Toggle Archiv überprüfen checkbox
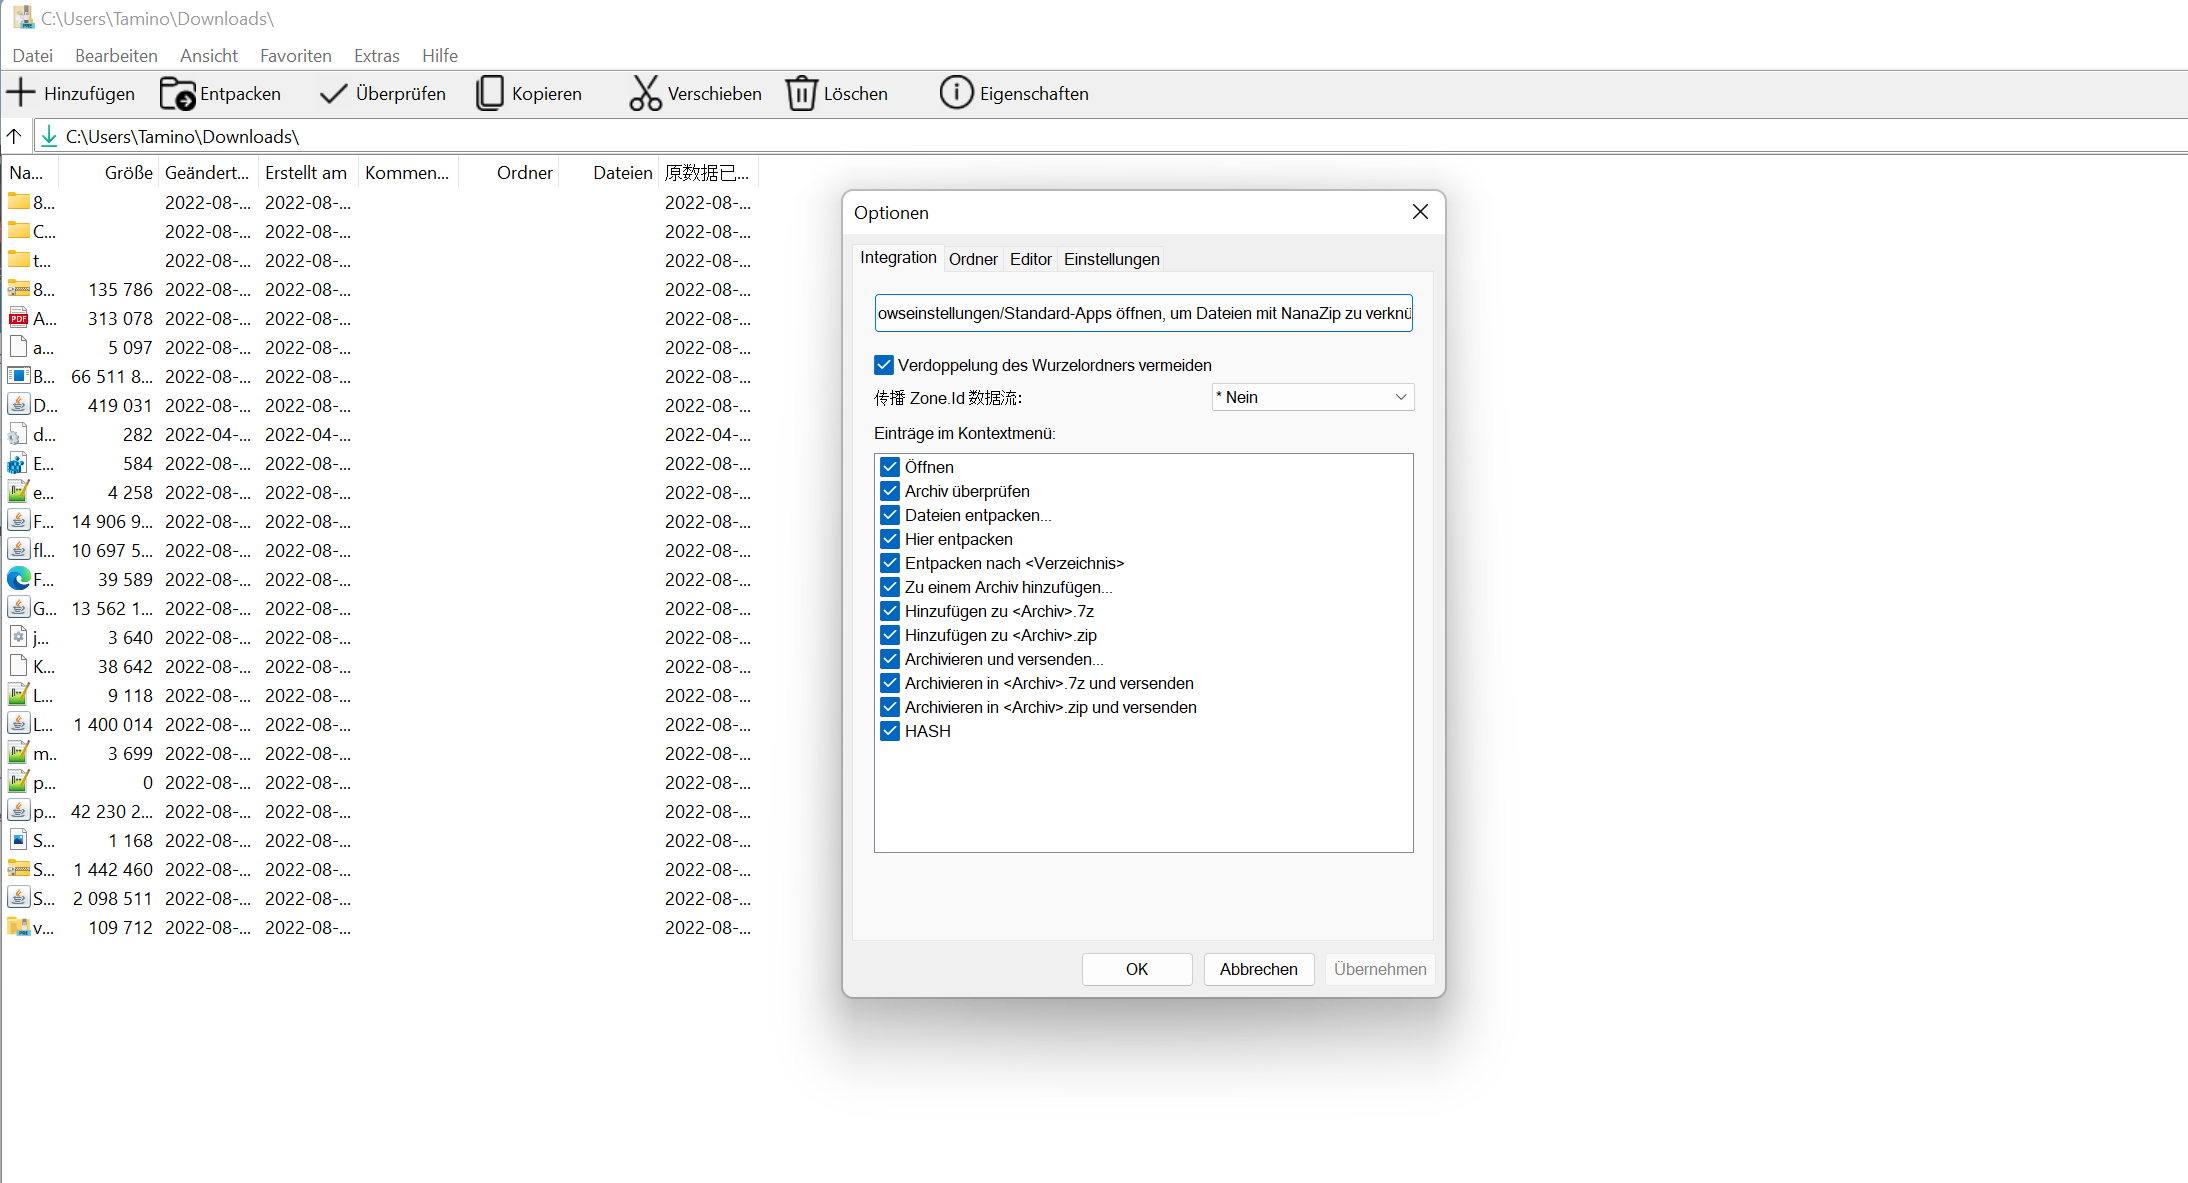The width and height of the screenshot is (2188, 1183). [890, 491]
